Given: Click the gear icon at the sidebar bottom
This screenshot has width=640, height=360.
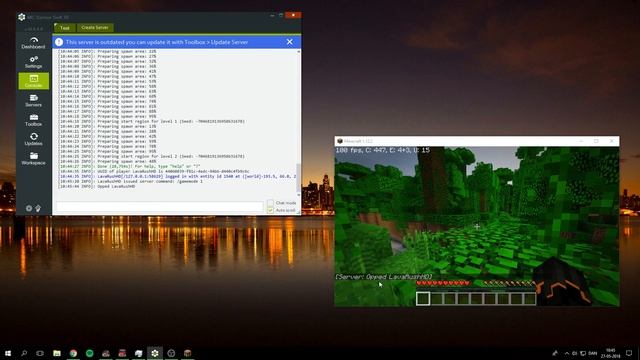Looking at the screenshot, I should tap(29, 208).
